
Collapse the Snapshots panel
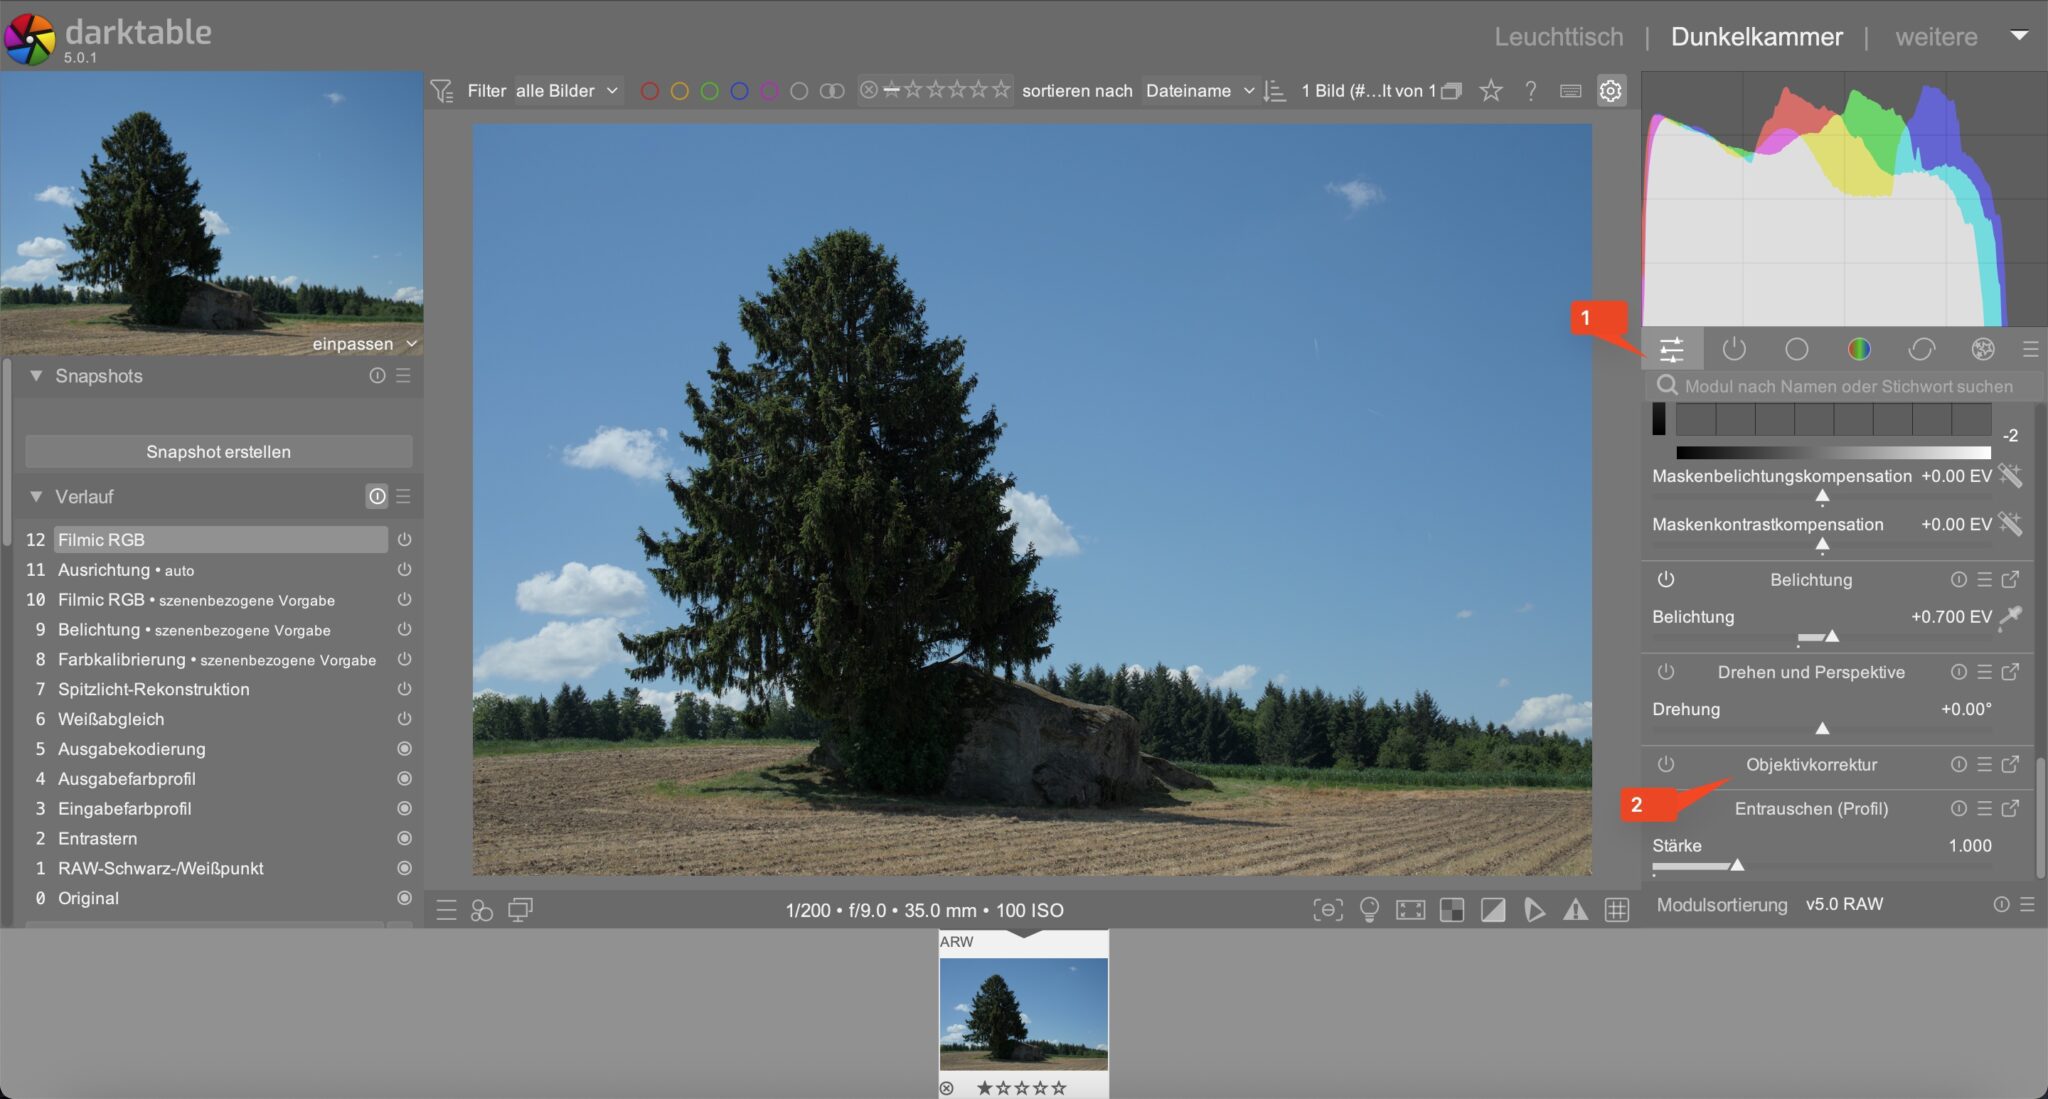37,376
